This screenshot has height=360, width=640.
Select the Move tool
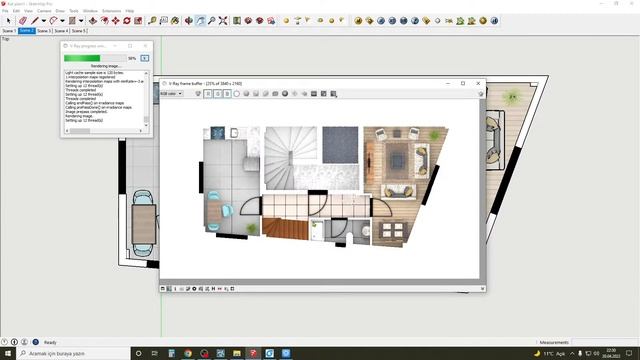[x=116, y=20]
